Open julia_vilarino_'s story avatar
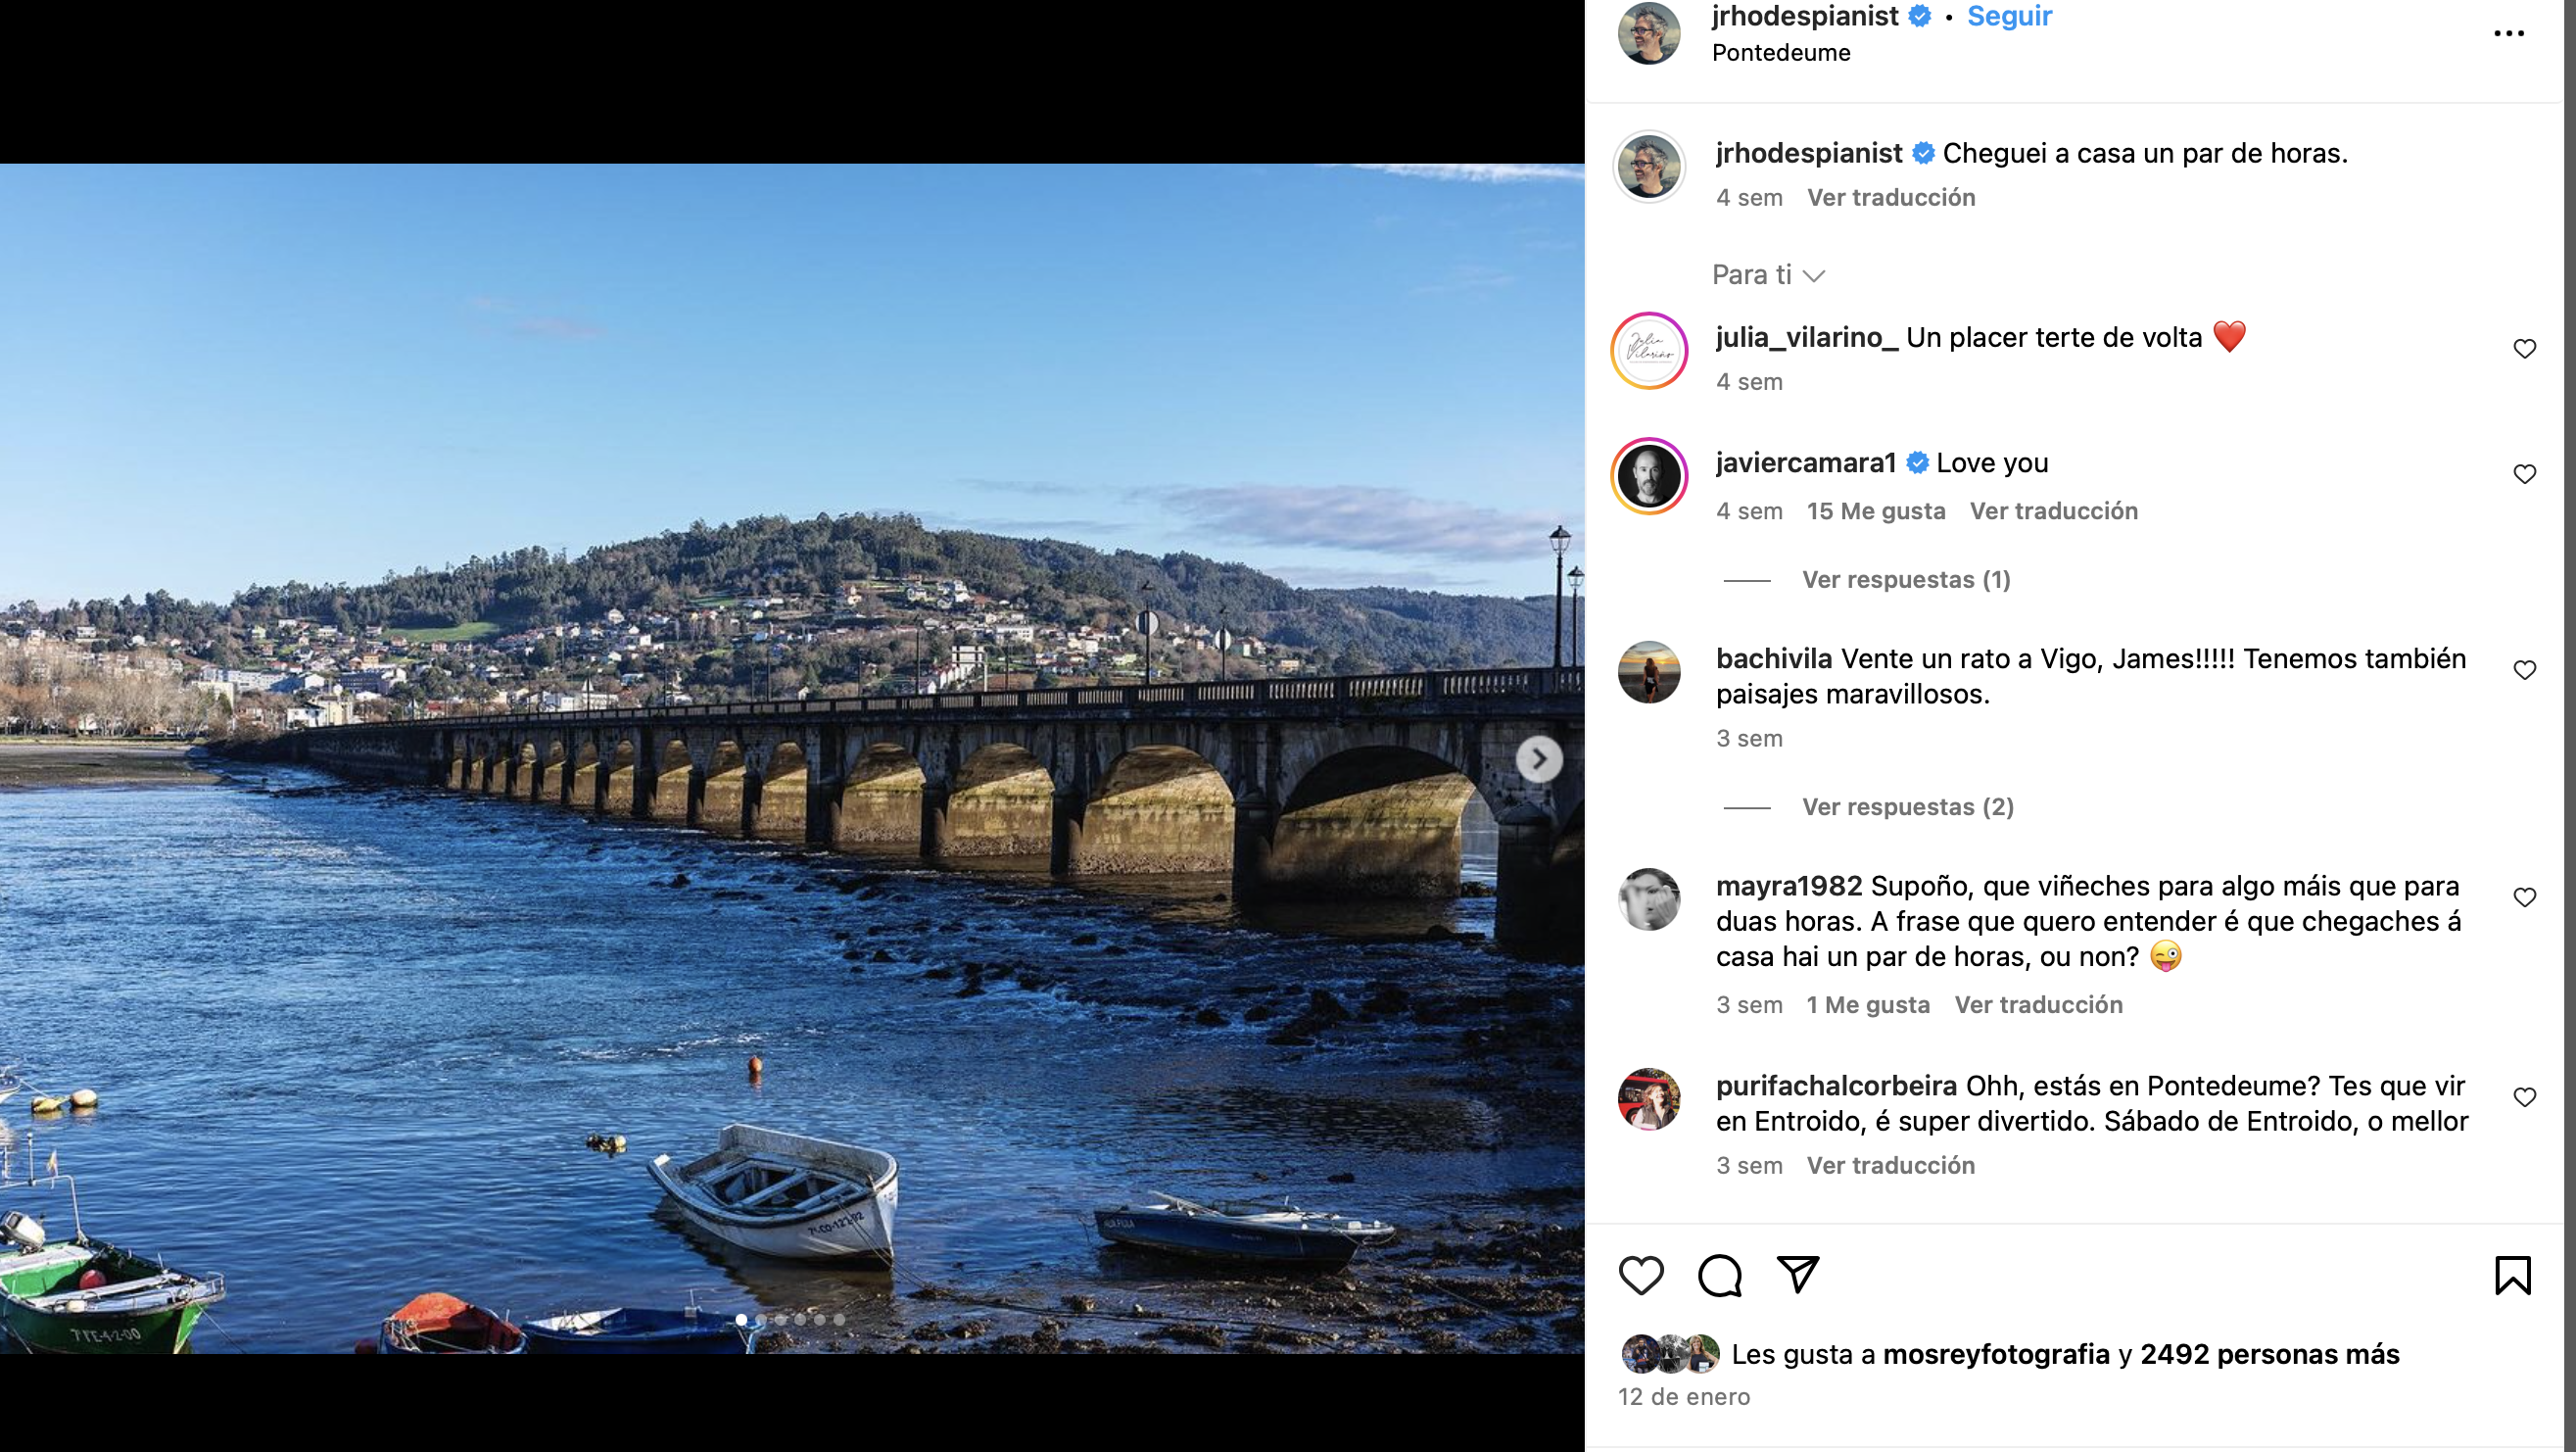Viewport: 2576px width, 1452px height. pos(1649,351)
